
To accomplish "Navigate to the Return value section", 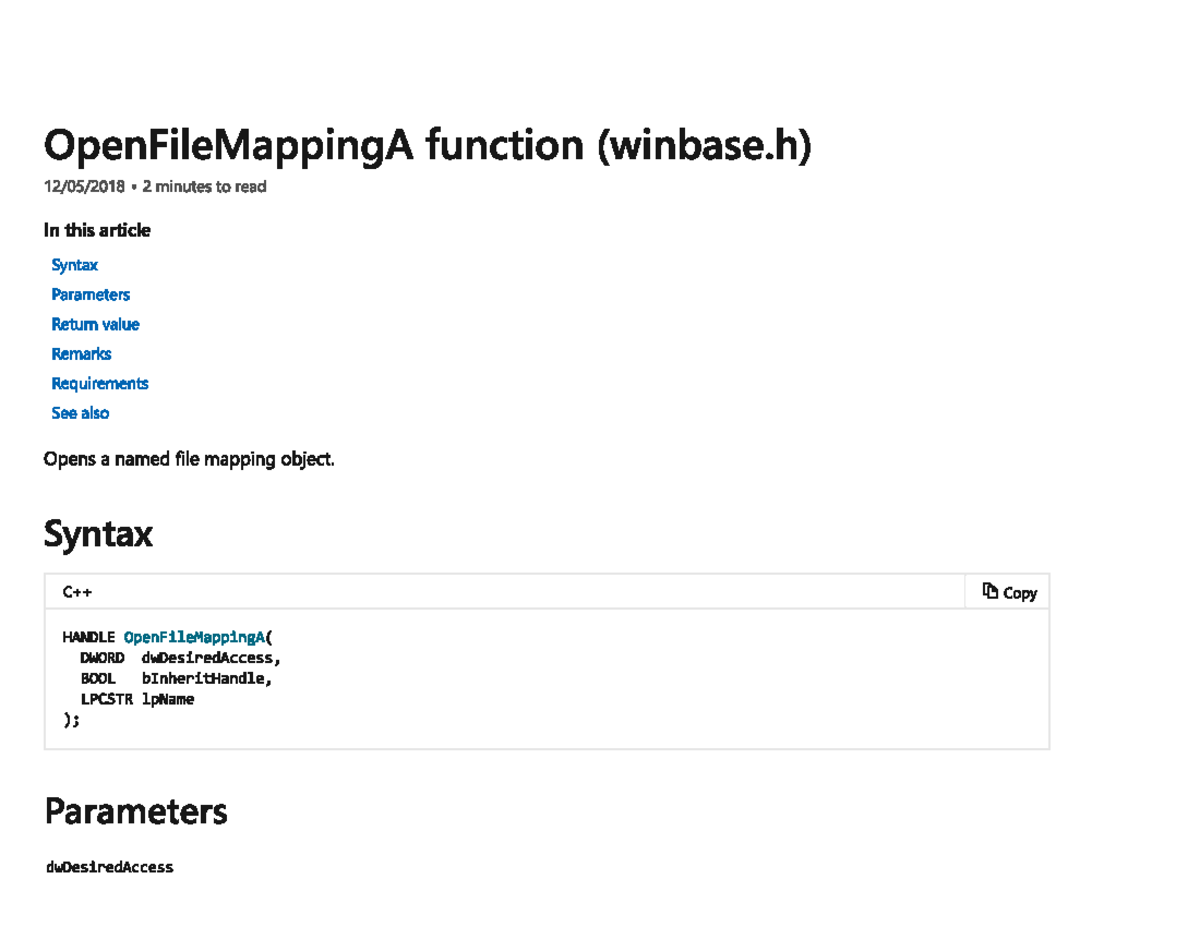I will [95, 324].
